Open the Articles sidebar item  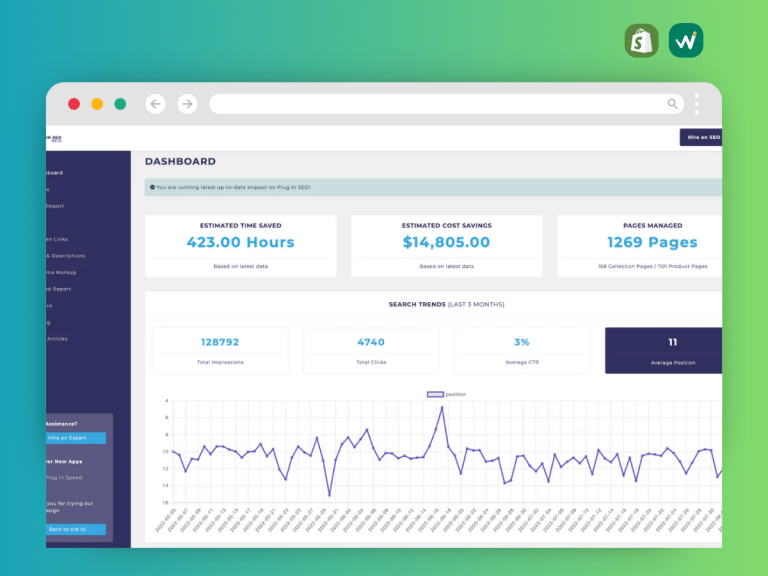click(57, 339)
